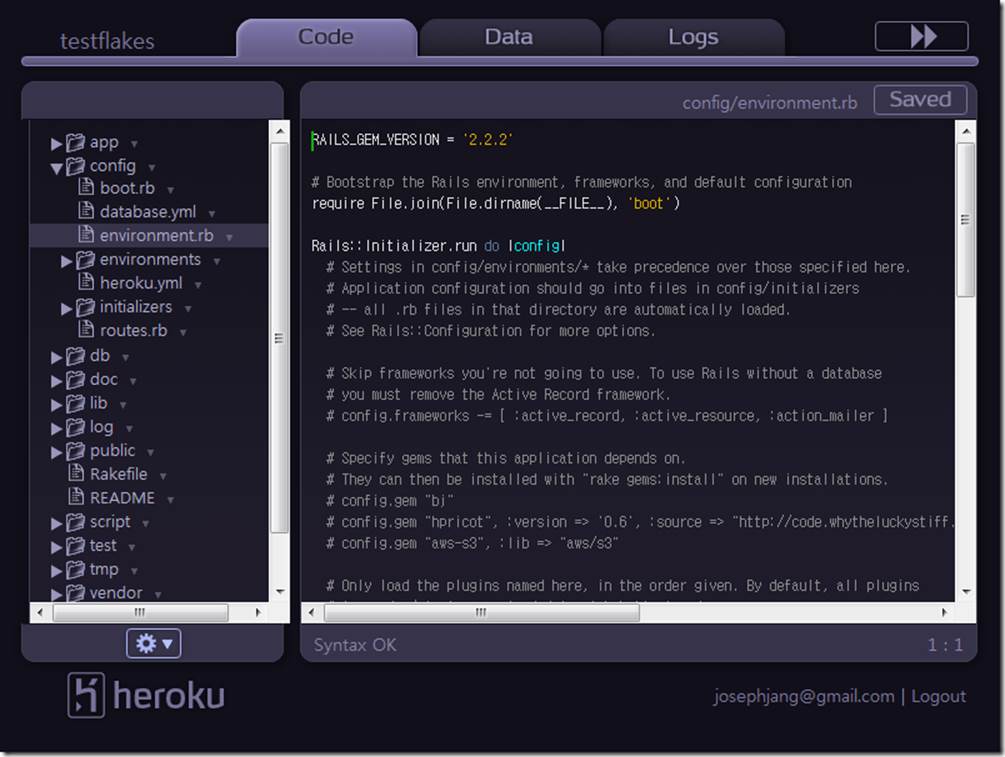Viewport: 1005px width, 757px height.
Task: Select the heroku.yml file name
Action: click(141, 283)
